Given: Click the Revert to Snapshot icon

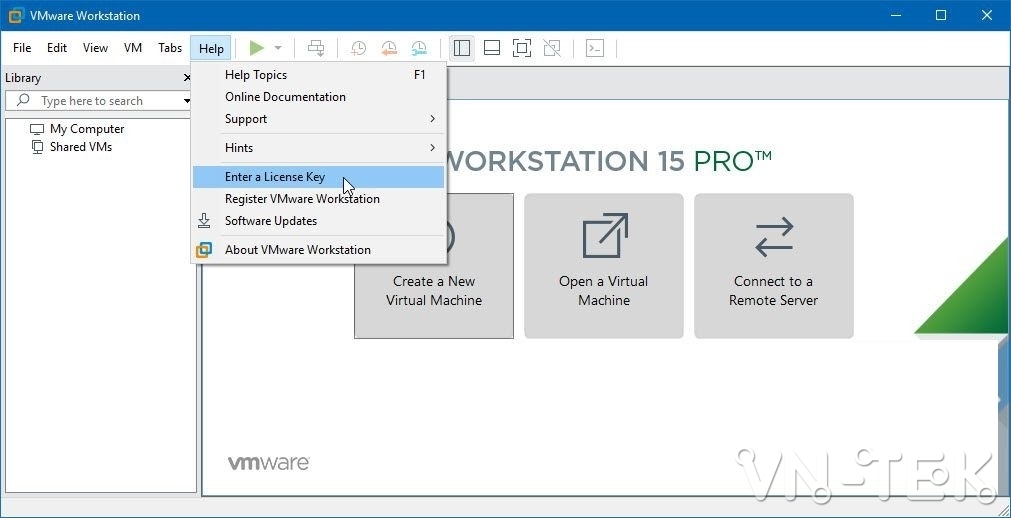Looking at the screenshot, I should (x=389, y=48).
